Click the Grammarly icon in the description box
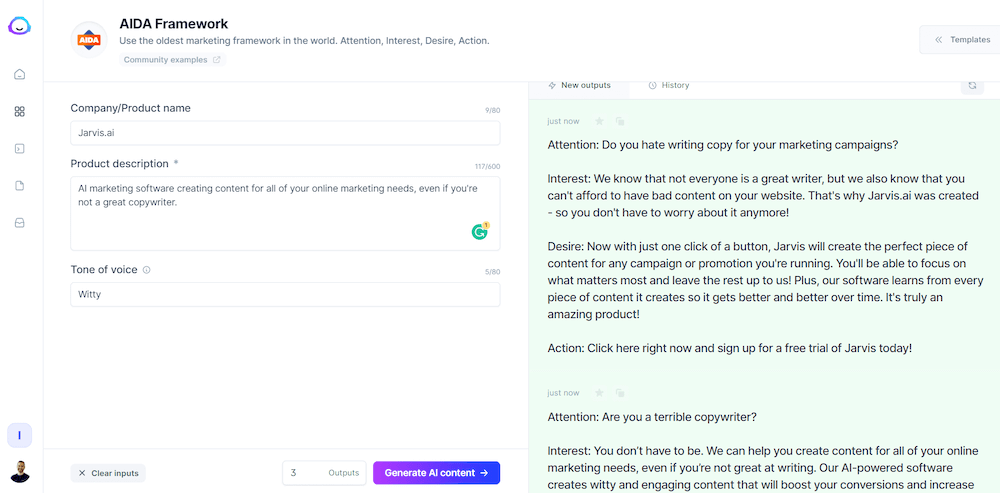Image resolution: width=1000 pixels, height=493 pixels. (480, 232)
